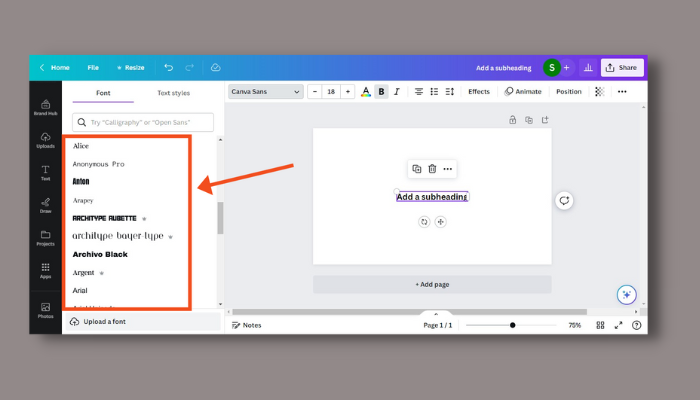Screen dimensions: 700x400
Task: Open the Brand Hub sidebar panel
Action: point(46,108)
